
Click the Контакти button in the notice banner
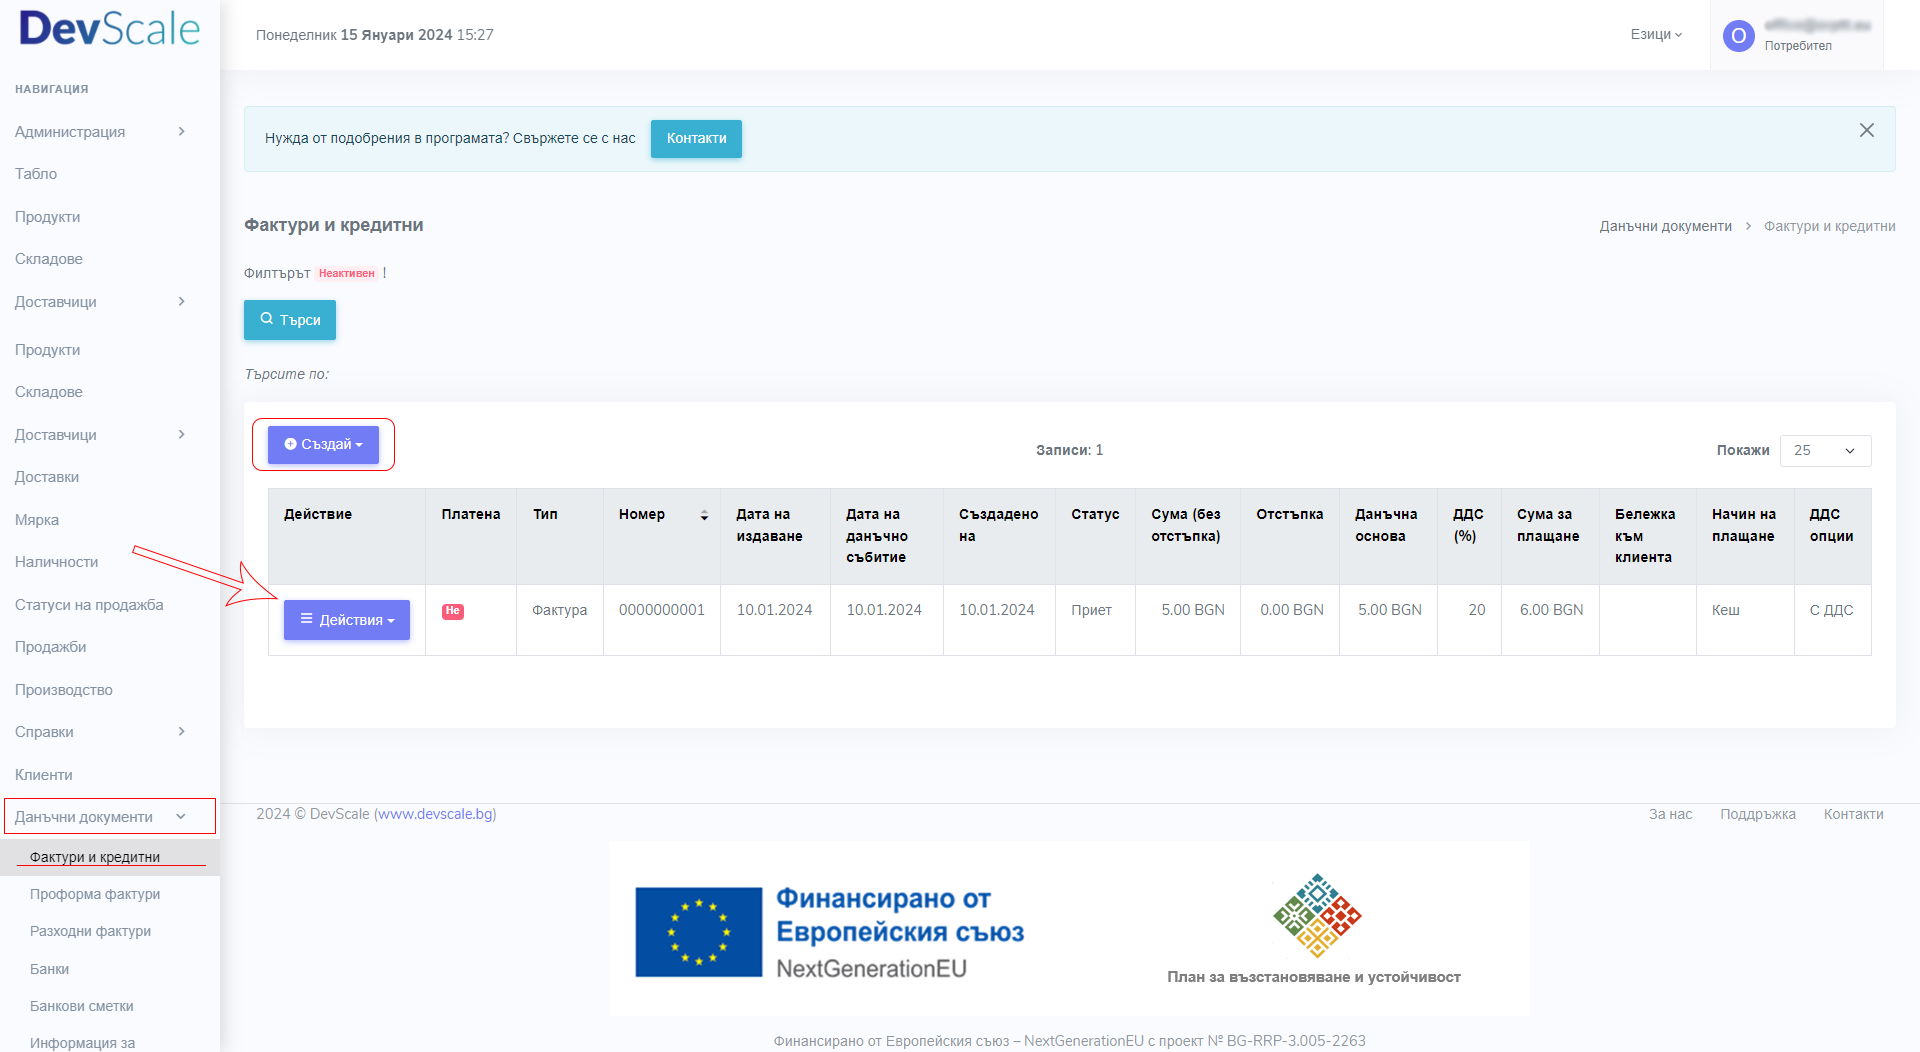pos(696,139)
